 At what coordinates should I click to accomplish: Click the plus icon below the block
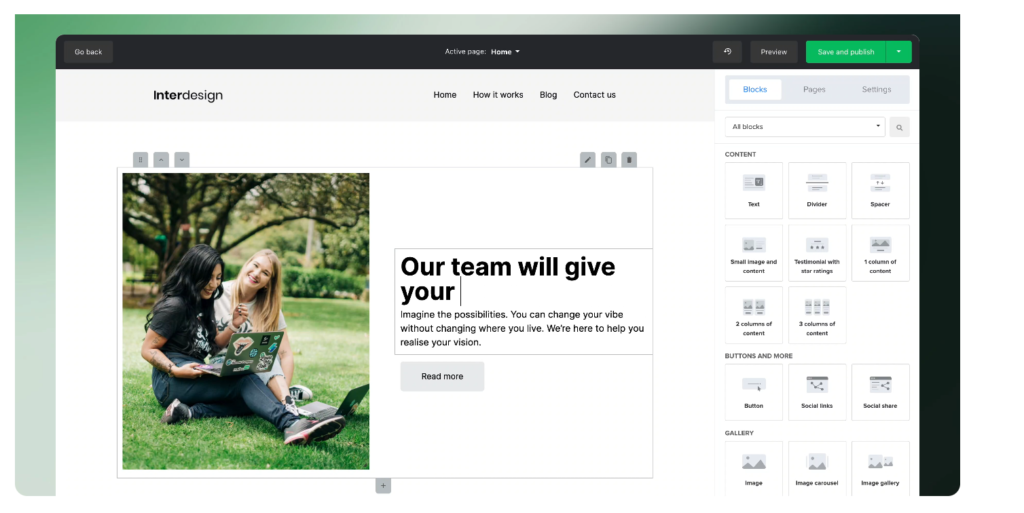[383, 486]
